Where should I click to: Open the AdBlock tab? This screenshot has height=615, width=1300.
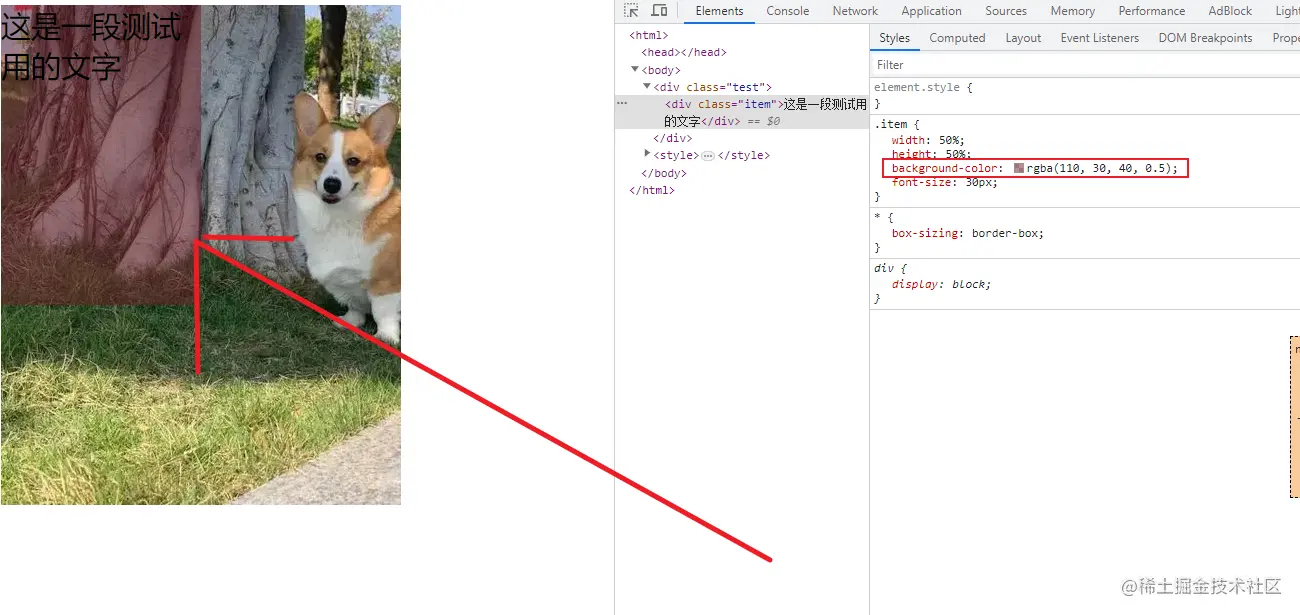pyautogui.click(x=1230, y=11)
